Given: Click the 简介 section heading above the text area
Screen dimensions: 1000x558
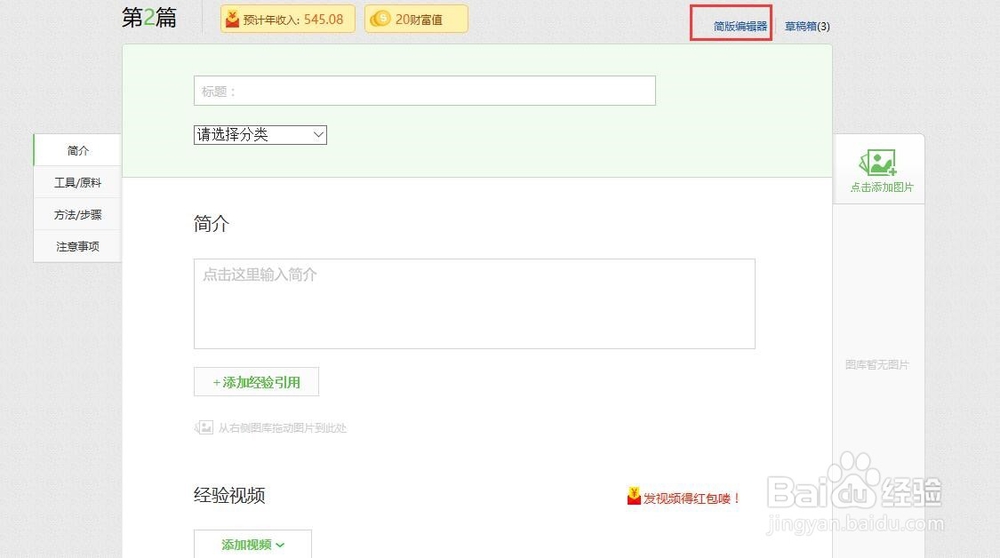Looking at the screenshot, I should click(211, 224).
